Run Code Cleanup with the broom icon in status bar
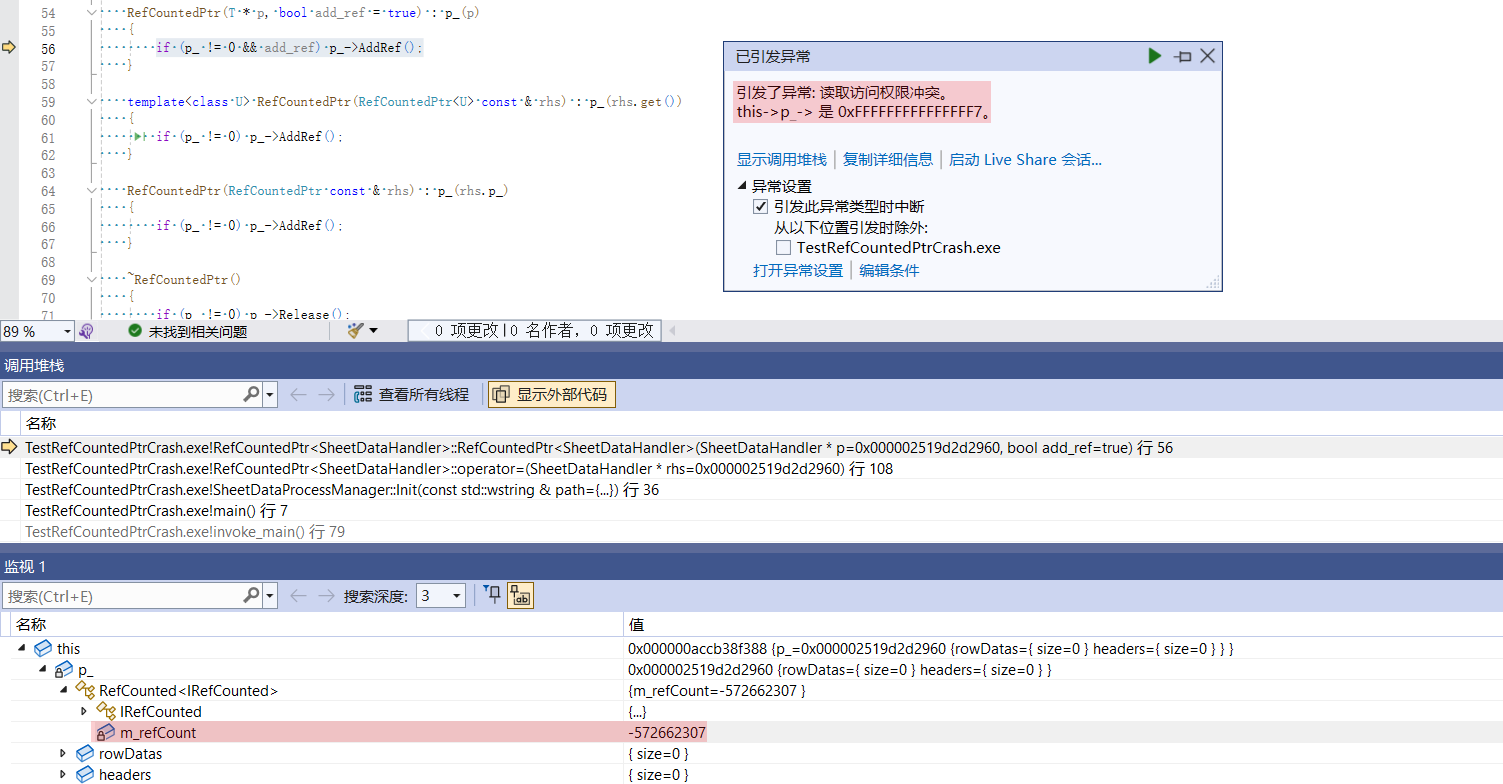 (x=355, y=330)
